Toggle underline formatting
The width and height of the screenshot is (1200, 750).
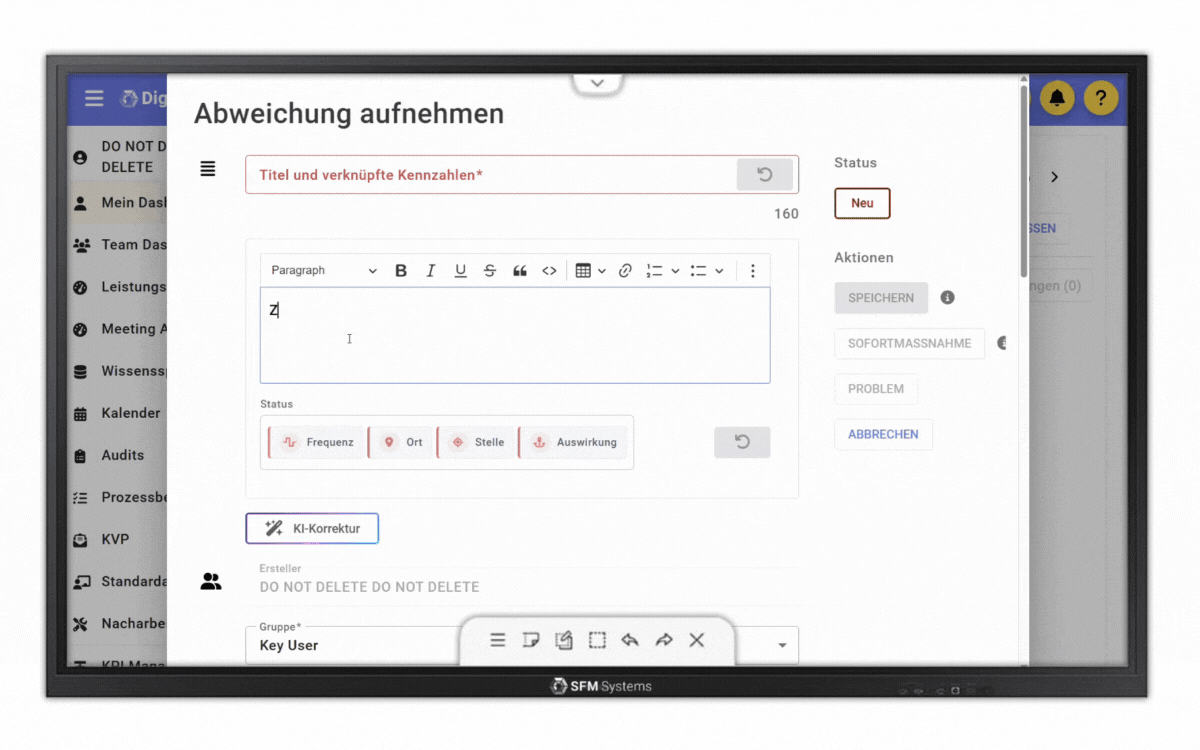point(460,271)
